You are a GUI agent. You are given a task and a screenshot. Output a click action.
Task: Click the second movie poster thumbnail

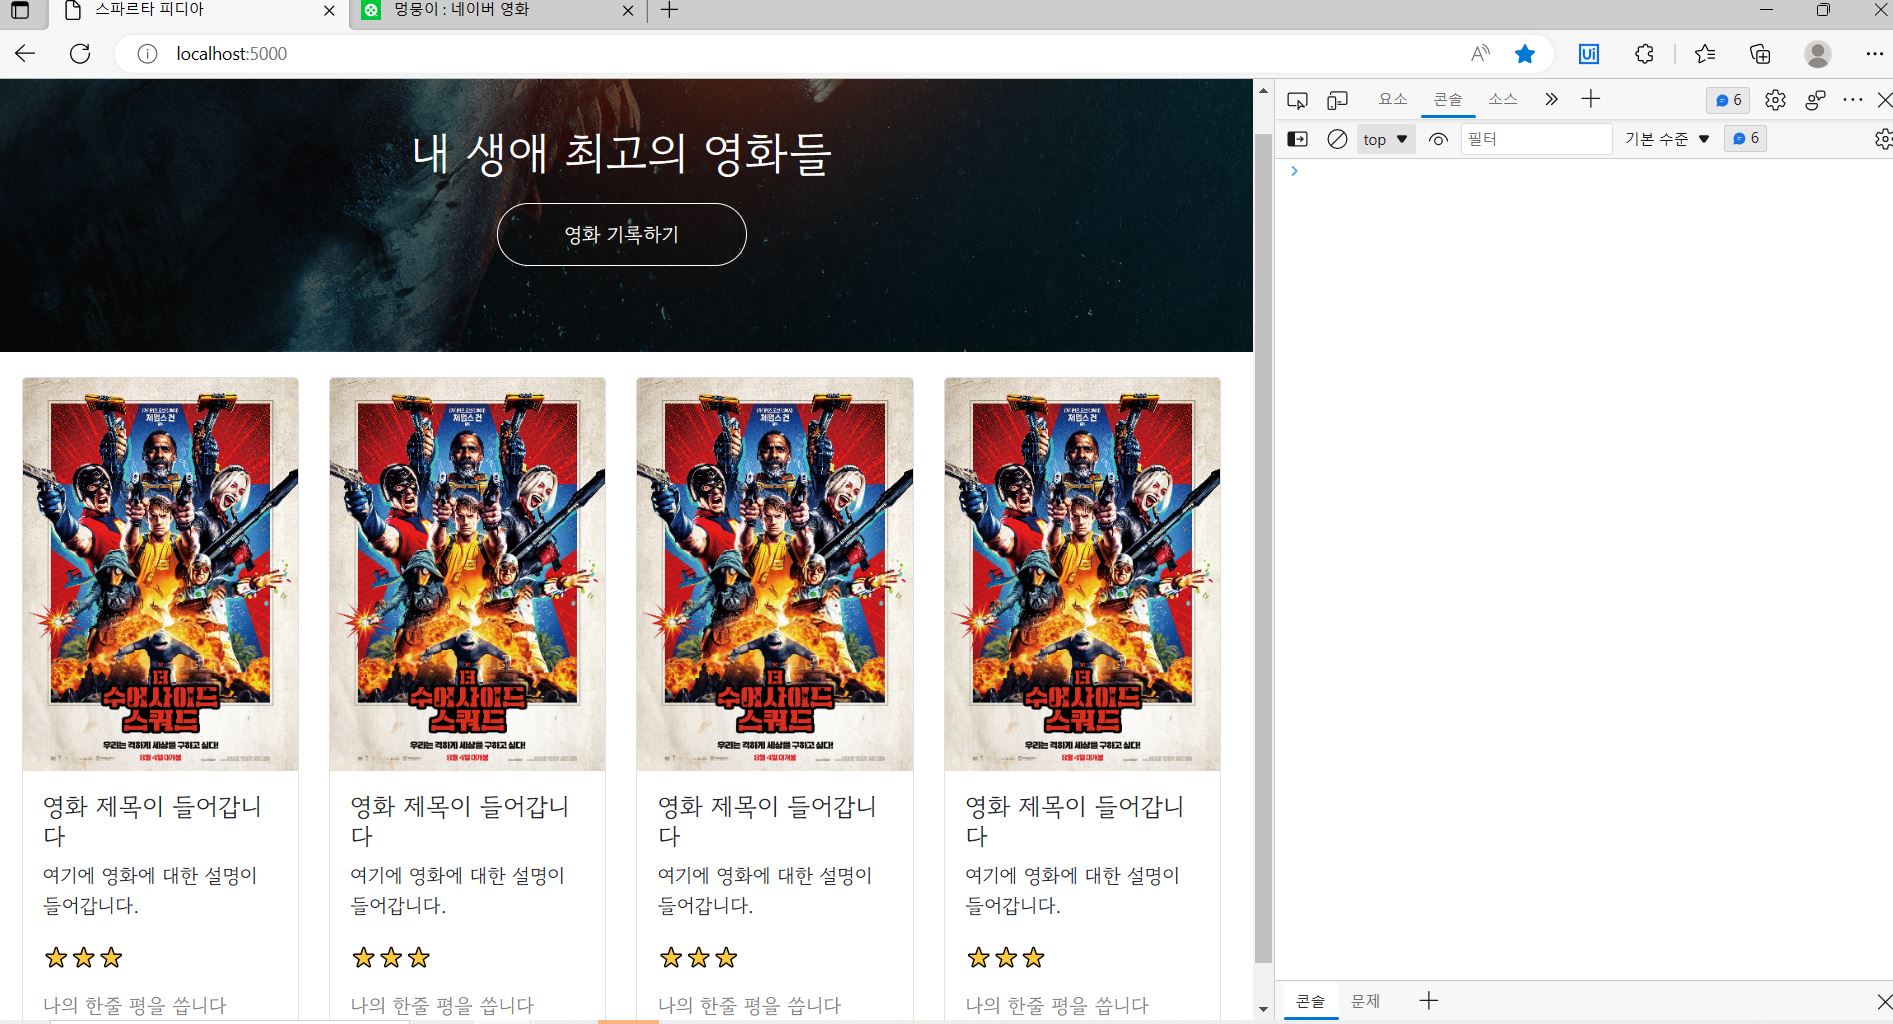tap(467, 574)
